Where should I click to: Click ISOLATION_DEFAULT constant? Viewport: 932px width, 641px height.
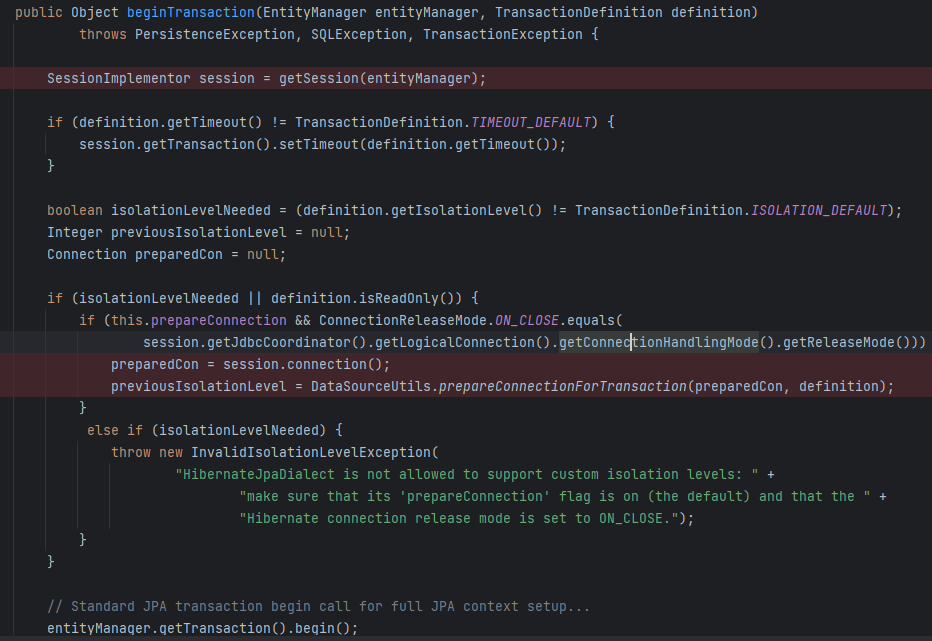coord(818,210)
